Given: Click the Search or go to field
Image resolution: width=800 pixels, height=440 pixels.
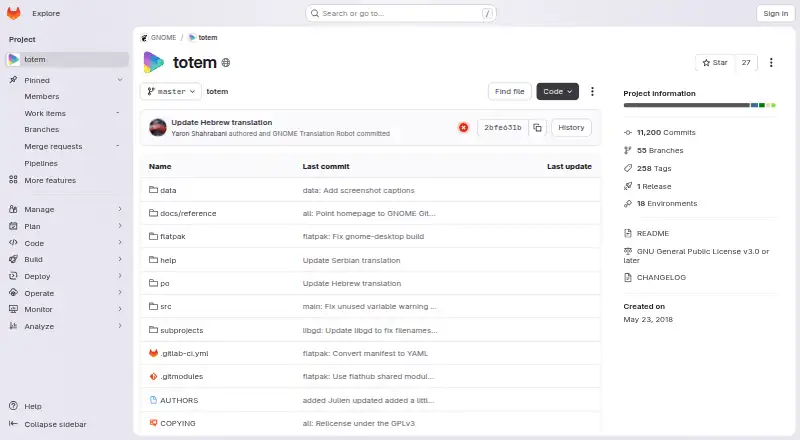Looking at the screenshot, I should point(401,14).
